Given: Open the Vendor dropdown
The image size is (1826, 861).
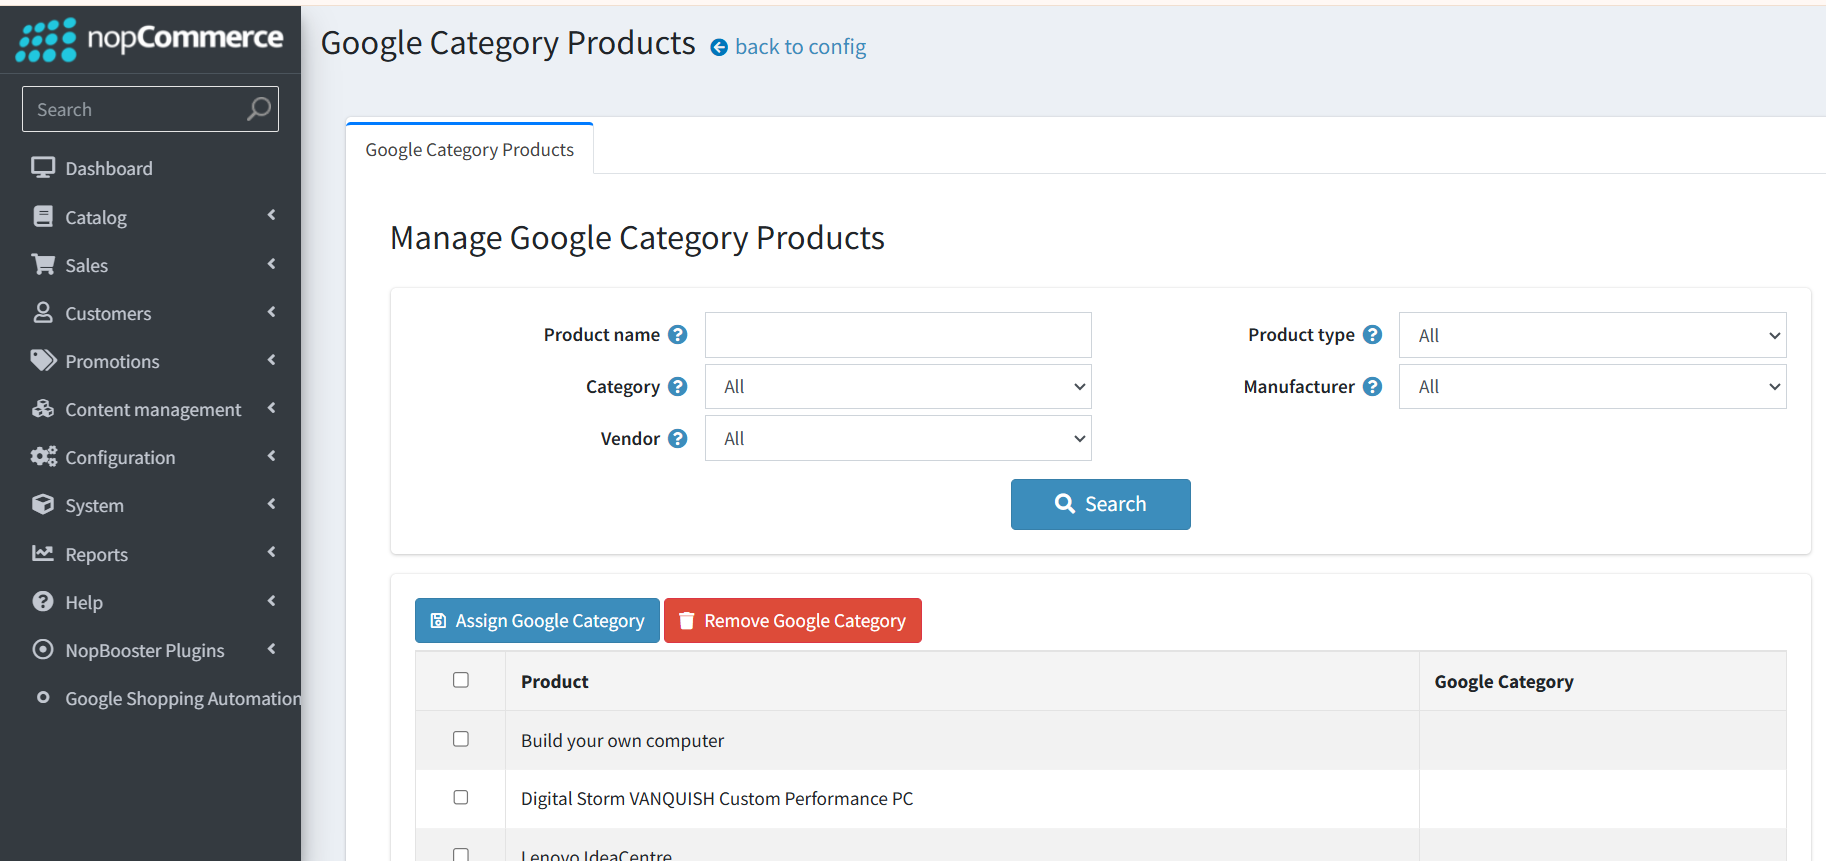Looking at the screenshot, I should (x=898, y=438).
